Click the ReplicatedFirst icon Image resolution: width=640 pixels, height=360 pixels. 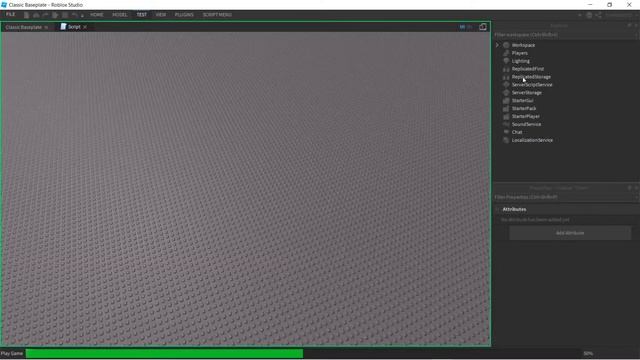[x=506, y=69]
